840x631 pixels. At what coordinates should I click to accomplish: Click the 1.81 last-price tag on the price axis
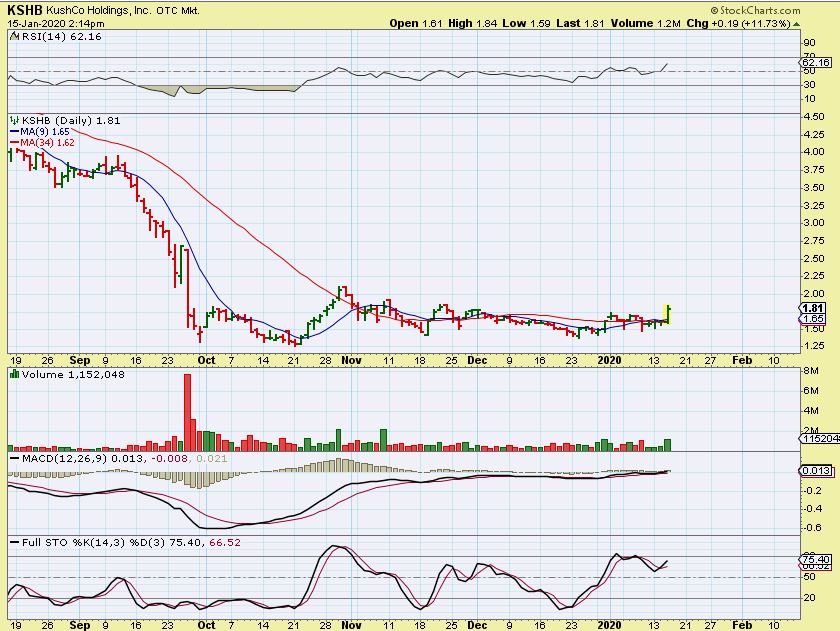point(813,308)
